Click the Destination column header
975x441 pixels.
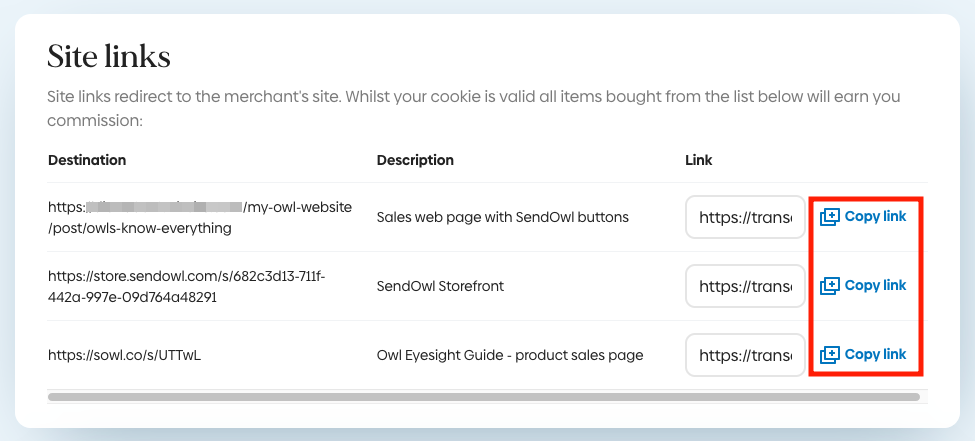(87, 160)
